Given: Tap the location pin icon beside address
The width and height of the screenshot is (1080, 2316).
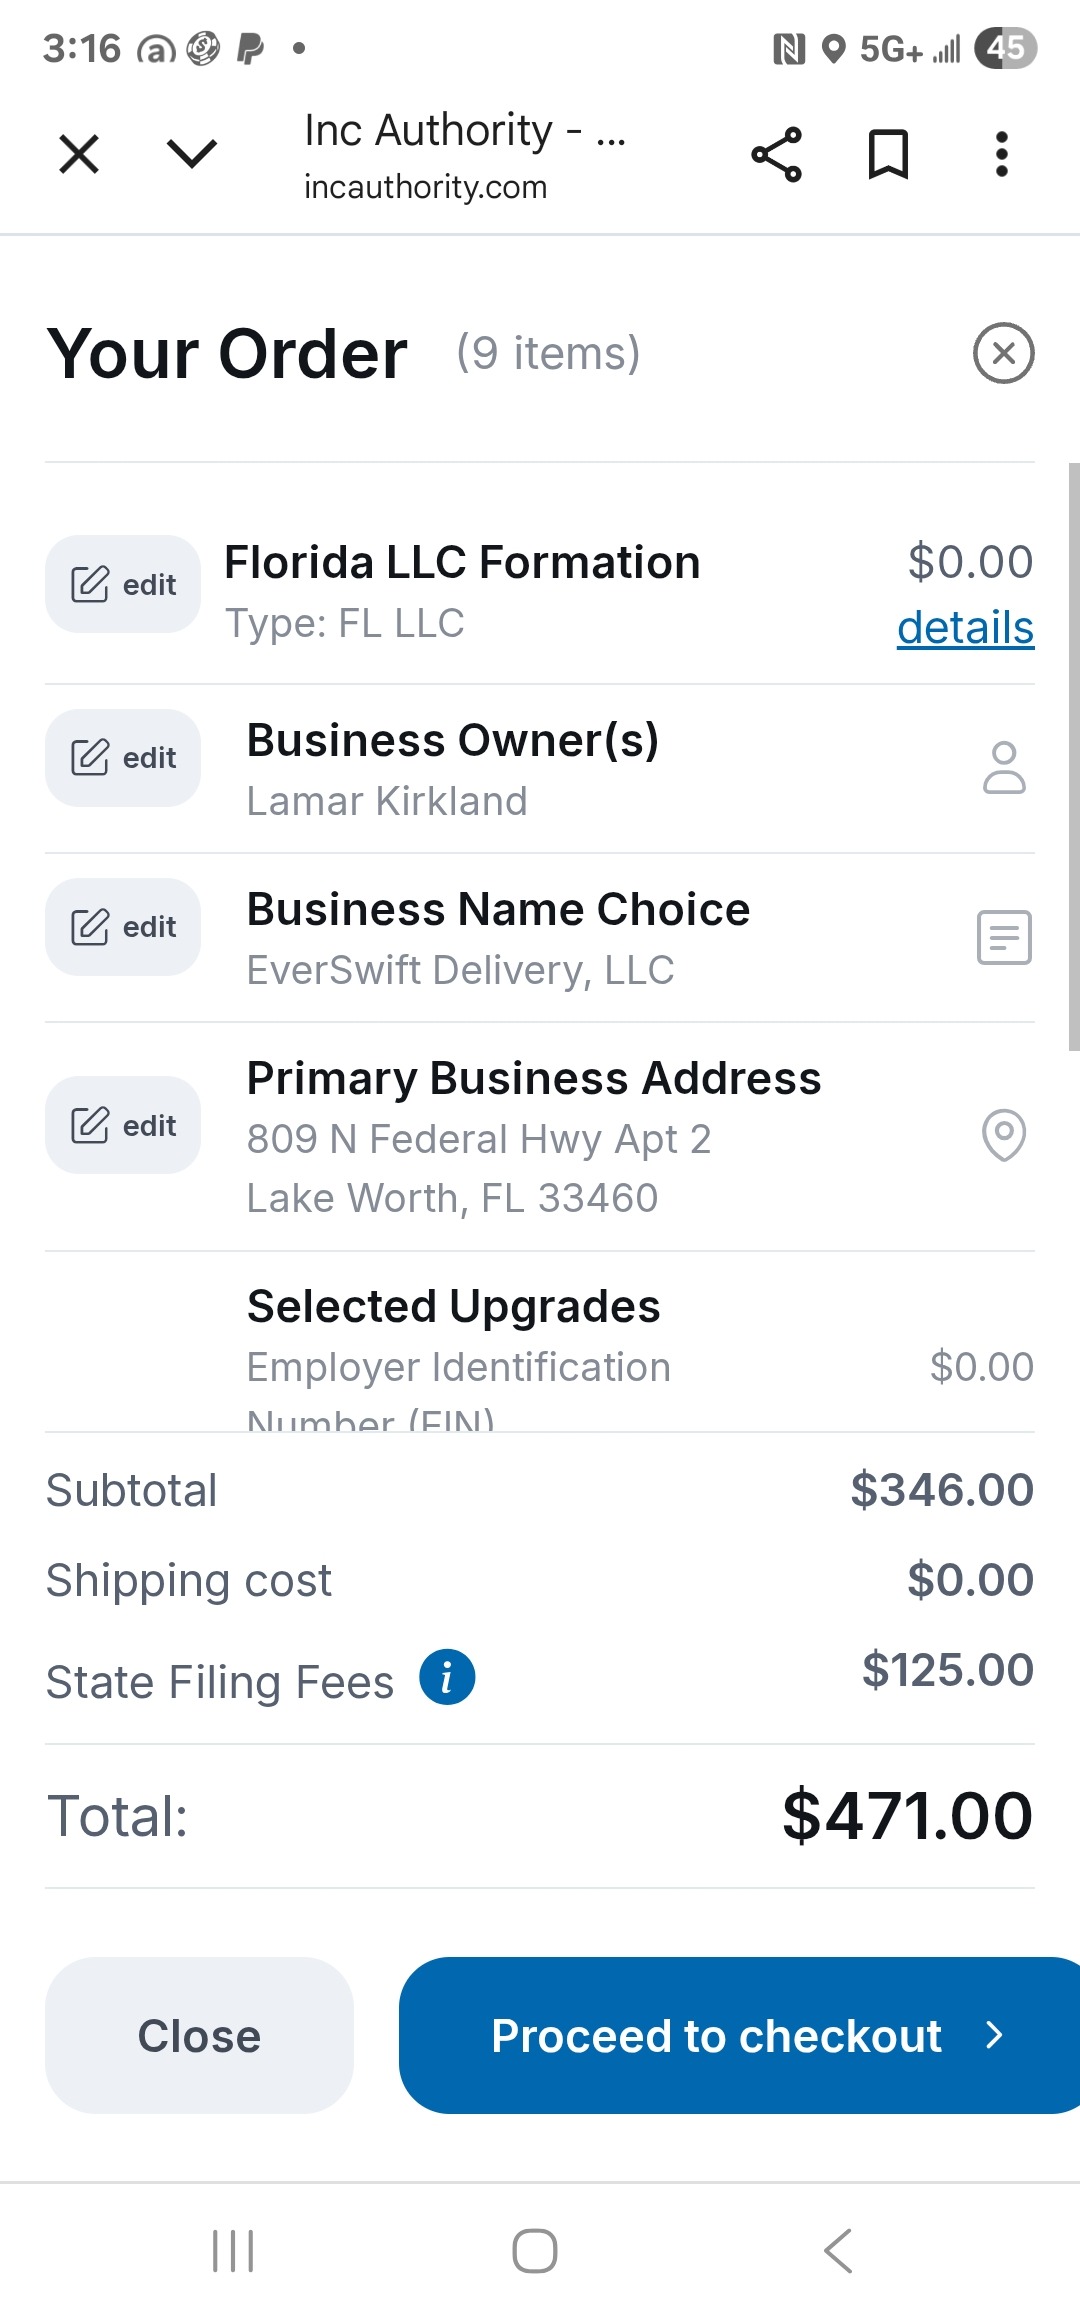Looking at the screenshot, I should tap(1004, 1135).
